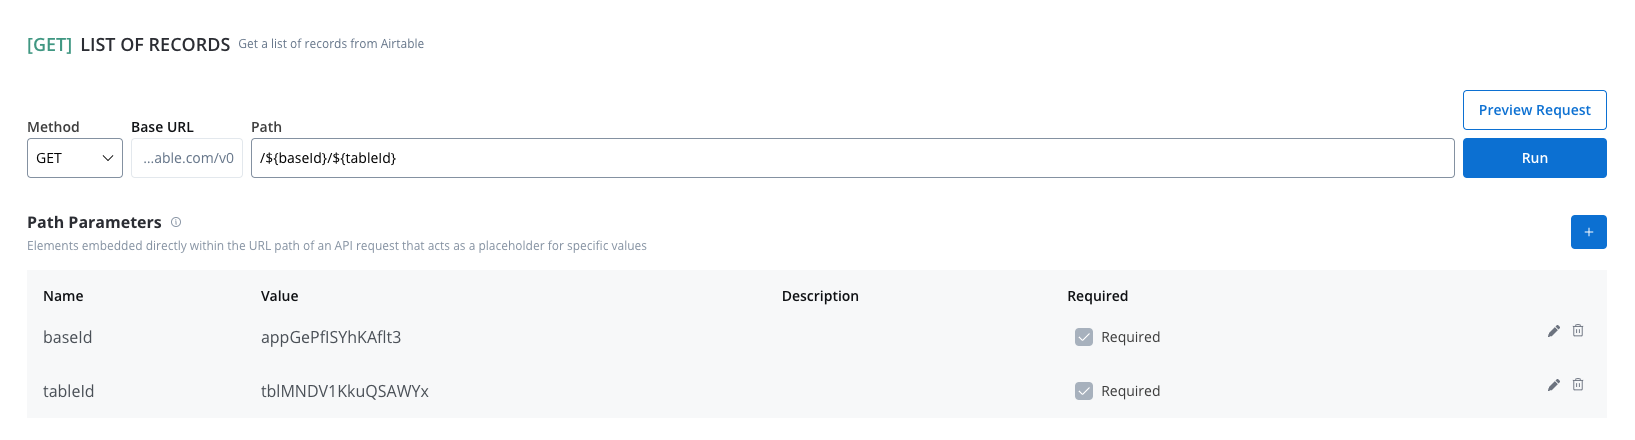Image resolution: width=1635 pixels, height=440 pixels.
Task: Toggle Required checkbox for baseId
Action: 1084,337
